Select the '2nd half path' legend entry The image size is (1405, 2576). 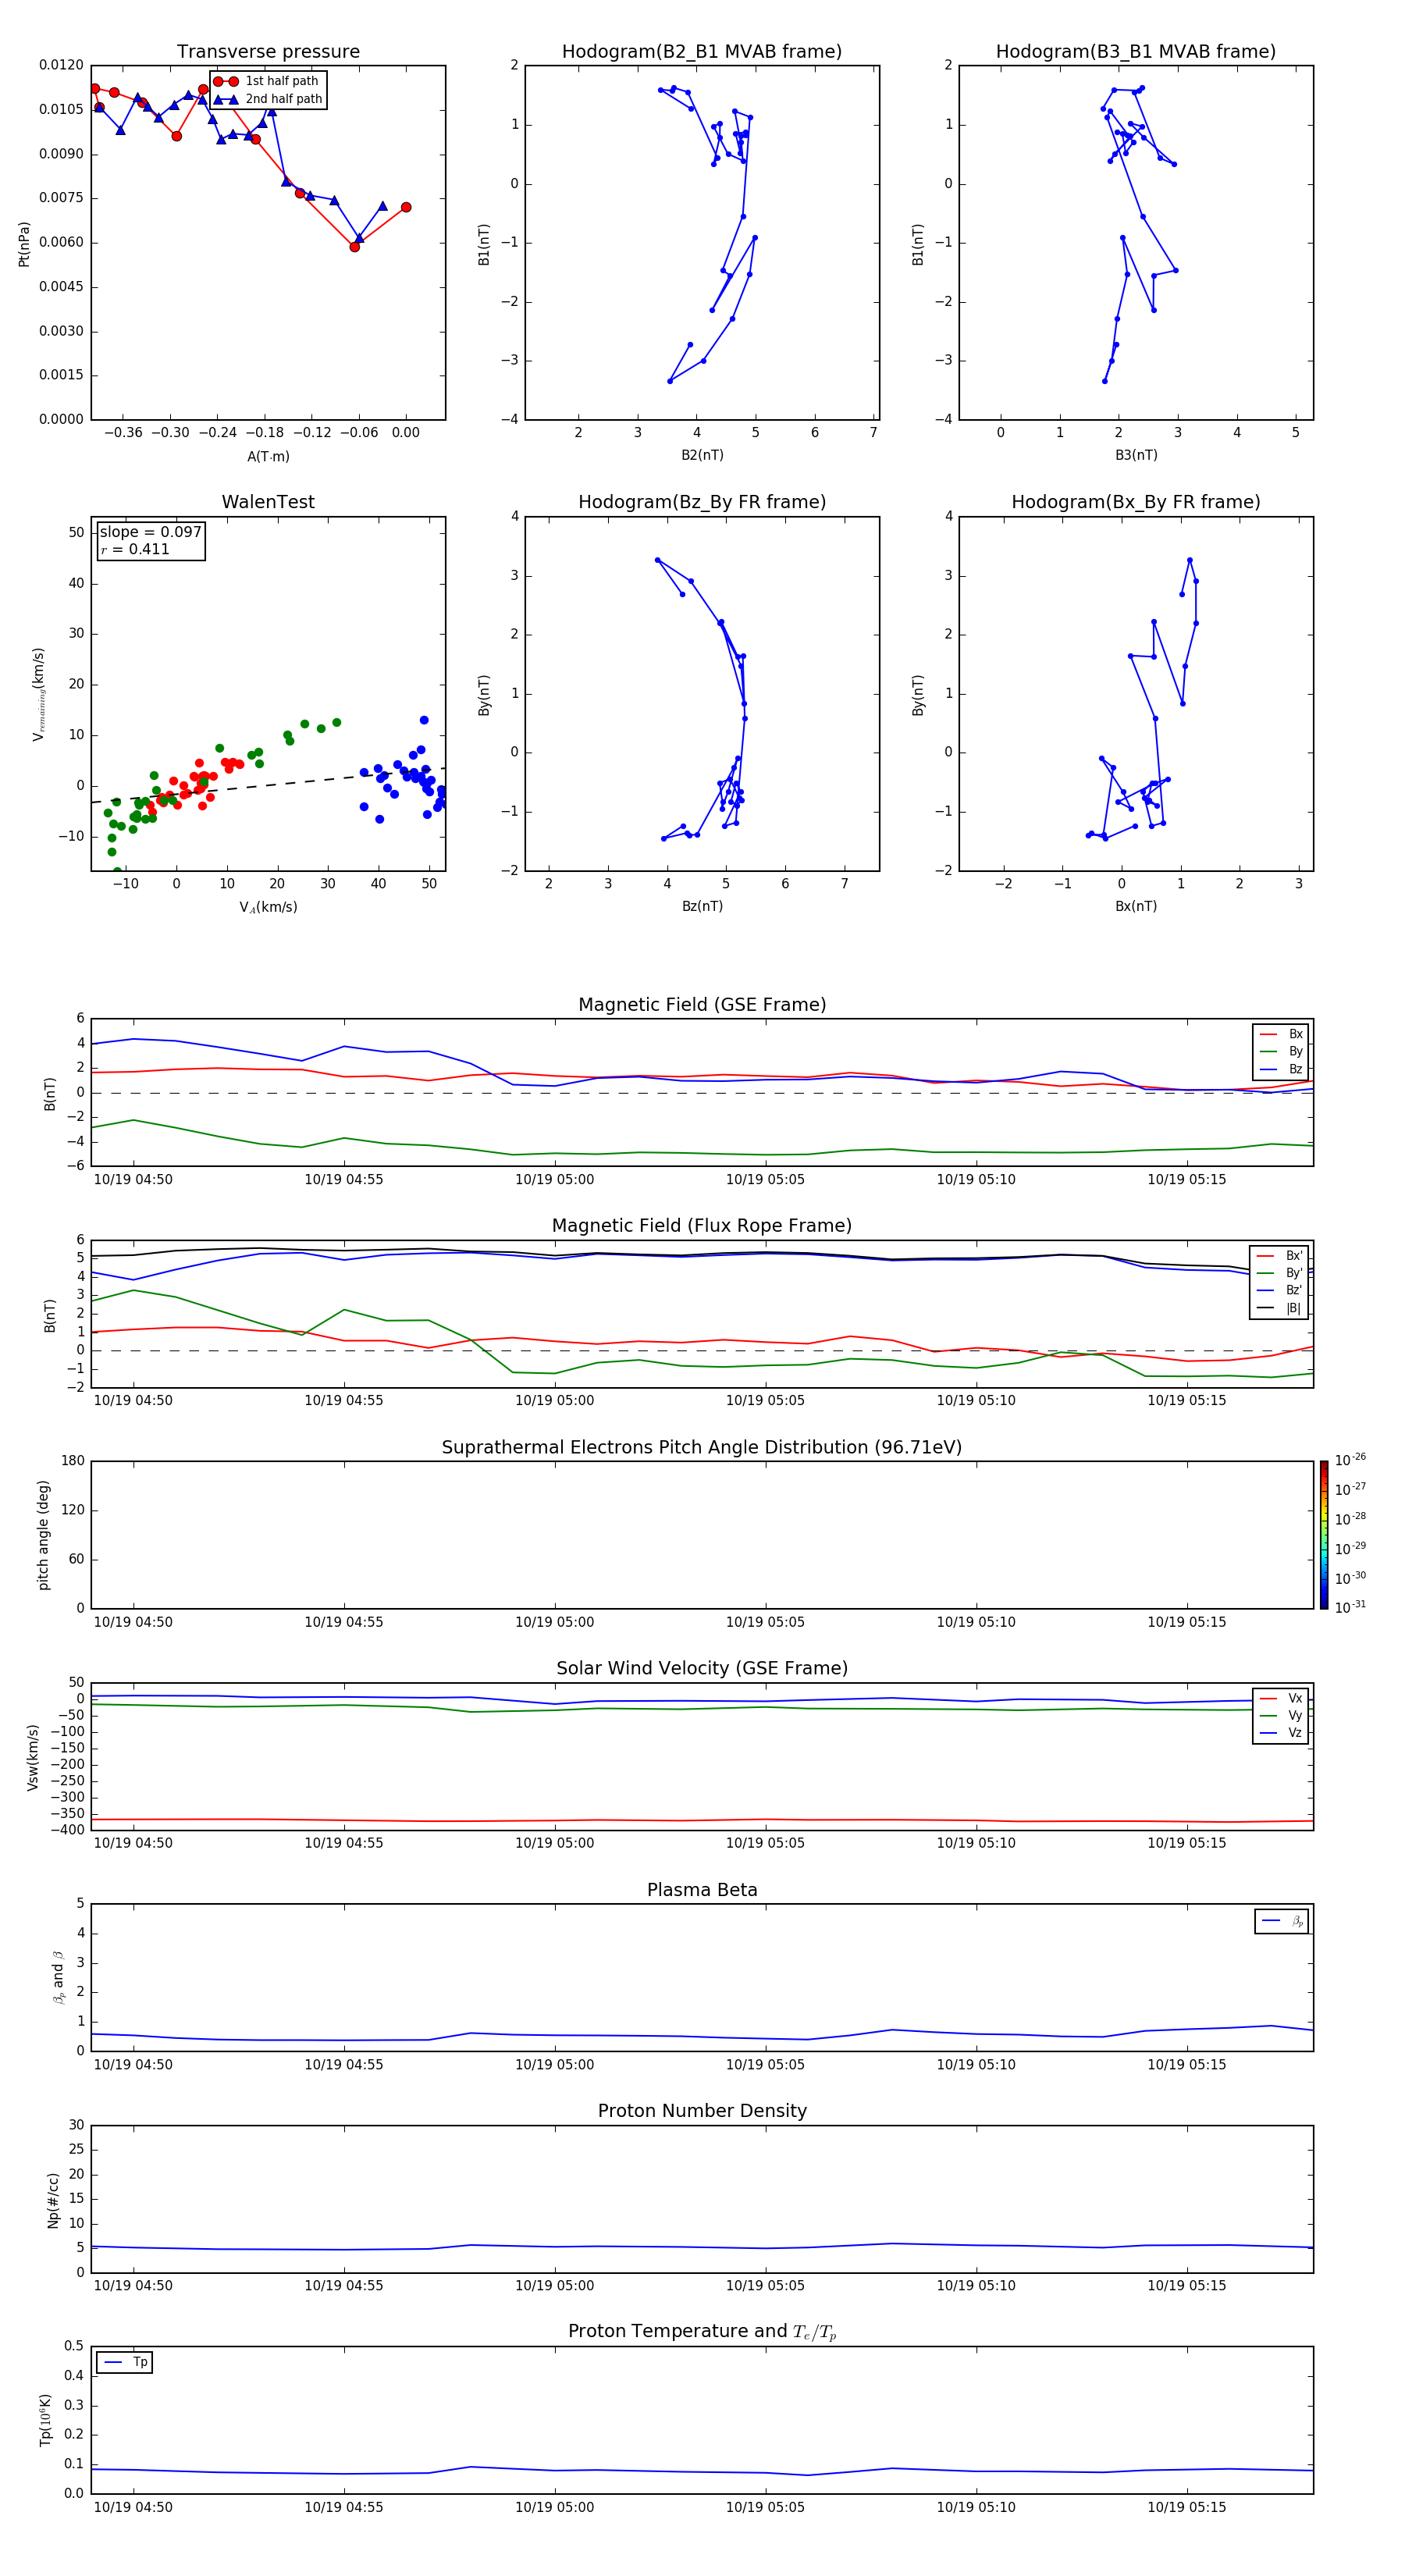tap(267, 99)
